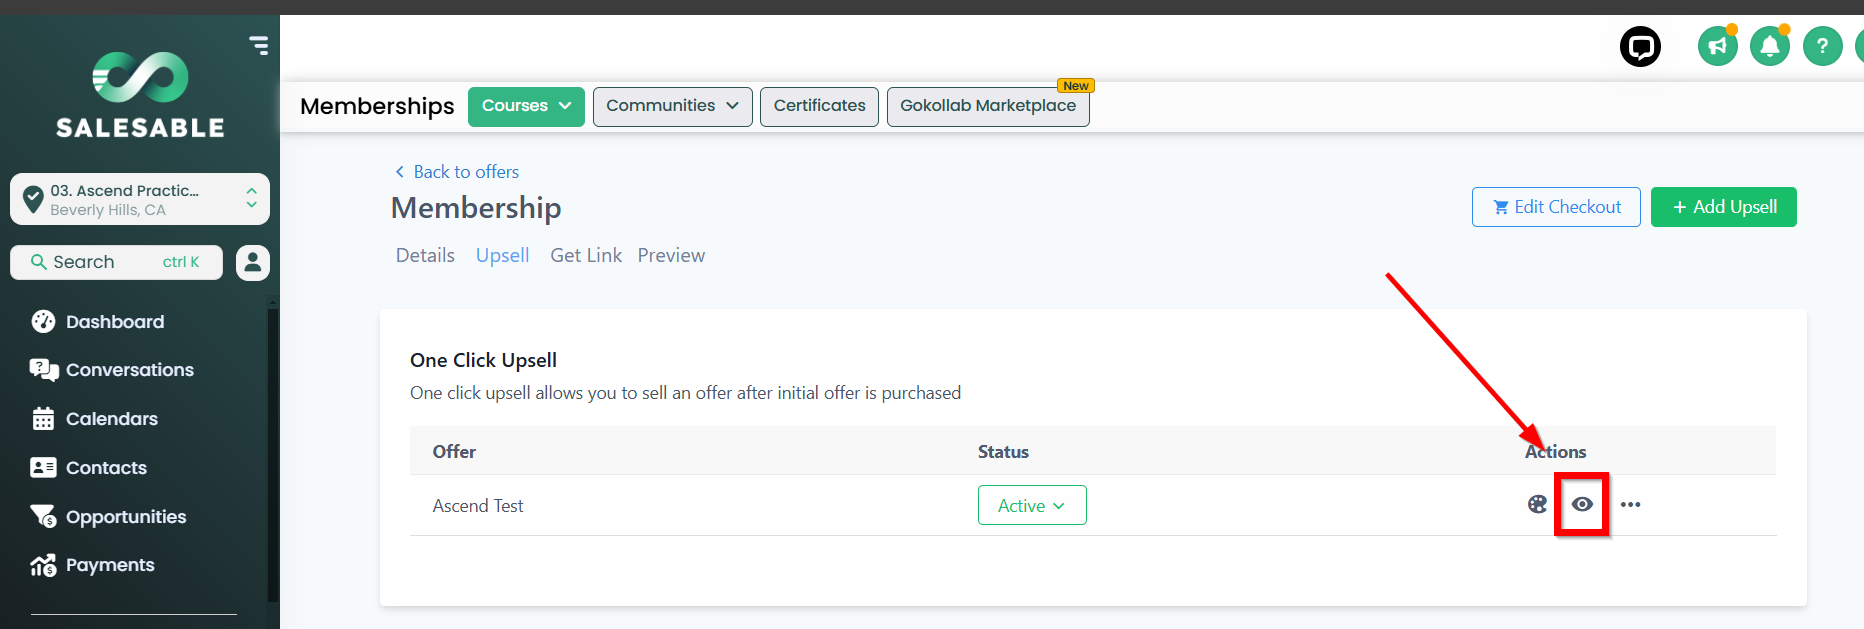Click the sidebar vertical scrollbar
Screen dimensions: 1864x629
tap(273, 455)
